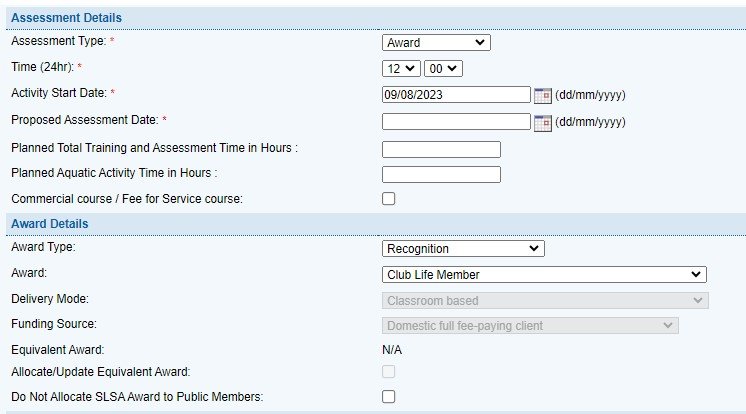
Task: Tick the Commercial course / Fee for Service checkbox
Action: point(389,199)
